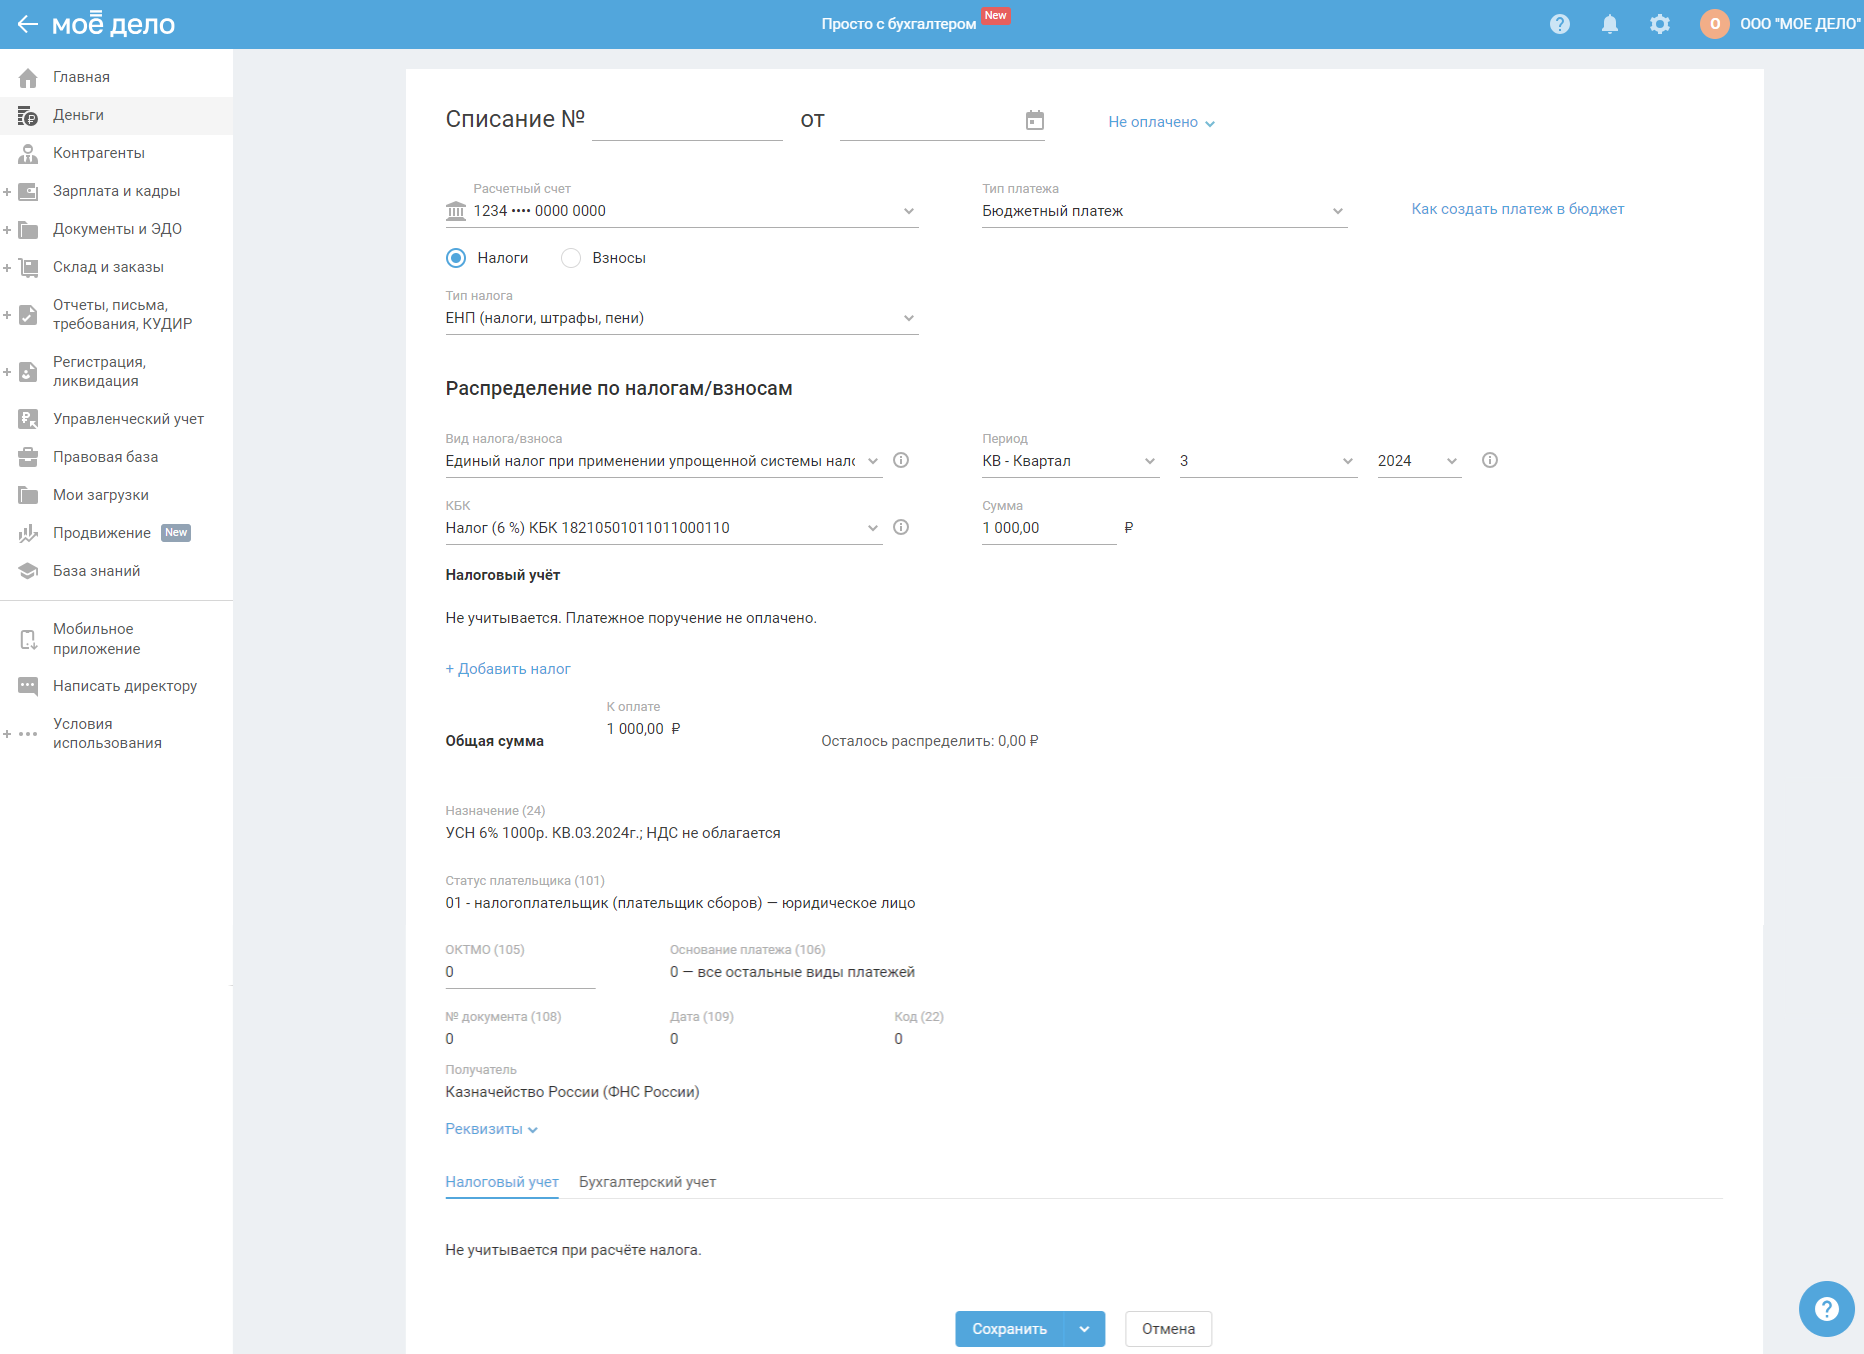Open База знаний in sidebar
Viewport: 1864px width, 1354px height.
pos(116,571)
